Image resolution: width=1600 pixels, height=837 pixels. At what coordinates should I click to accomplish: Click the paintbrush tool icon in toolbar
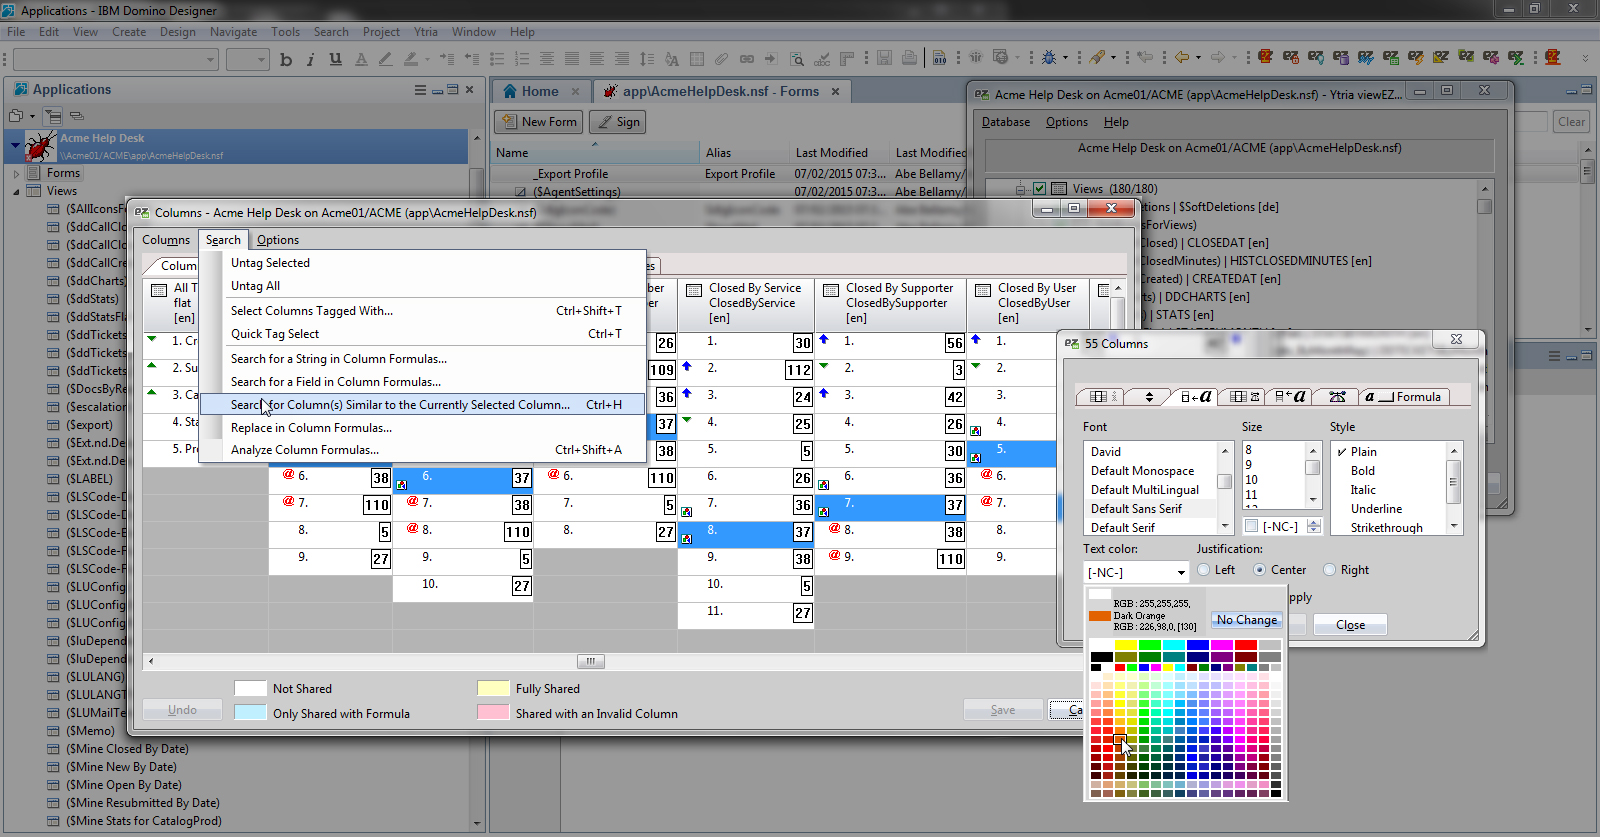pos(1098,58)
